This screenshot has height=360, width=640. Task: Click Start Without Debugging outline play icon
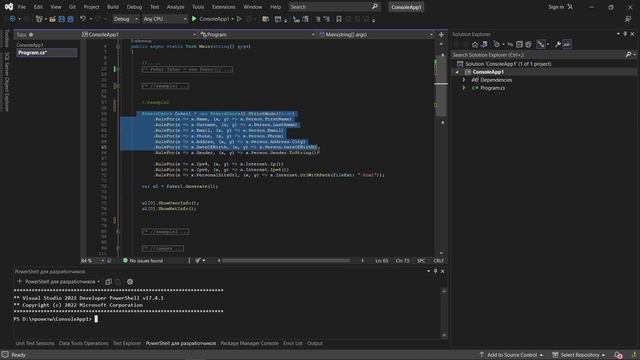pos(239,19)
